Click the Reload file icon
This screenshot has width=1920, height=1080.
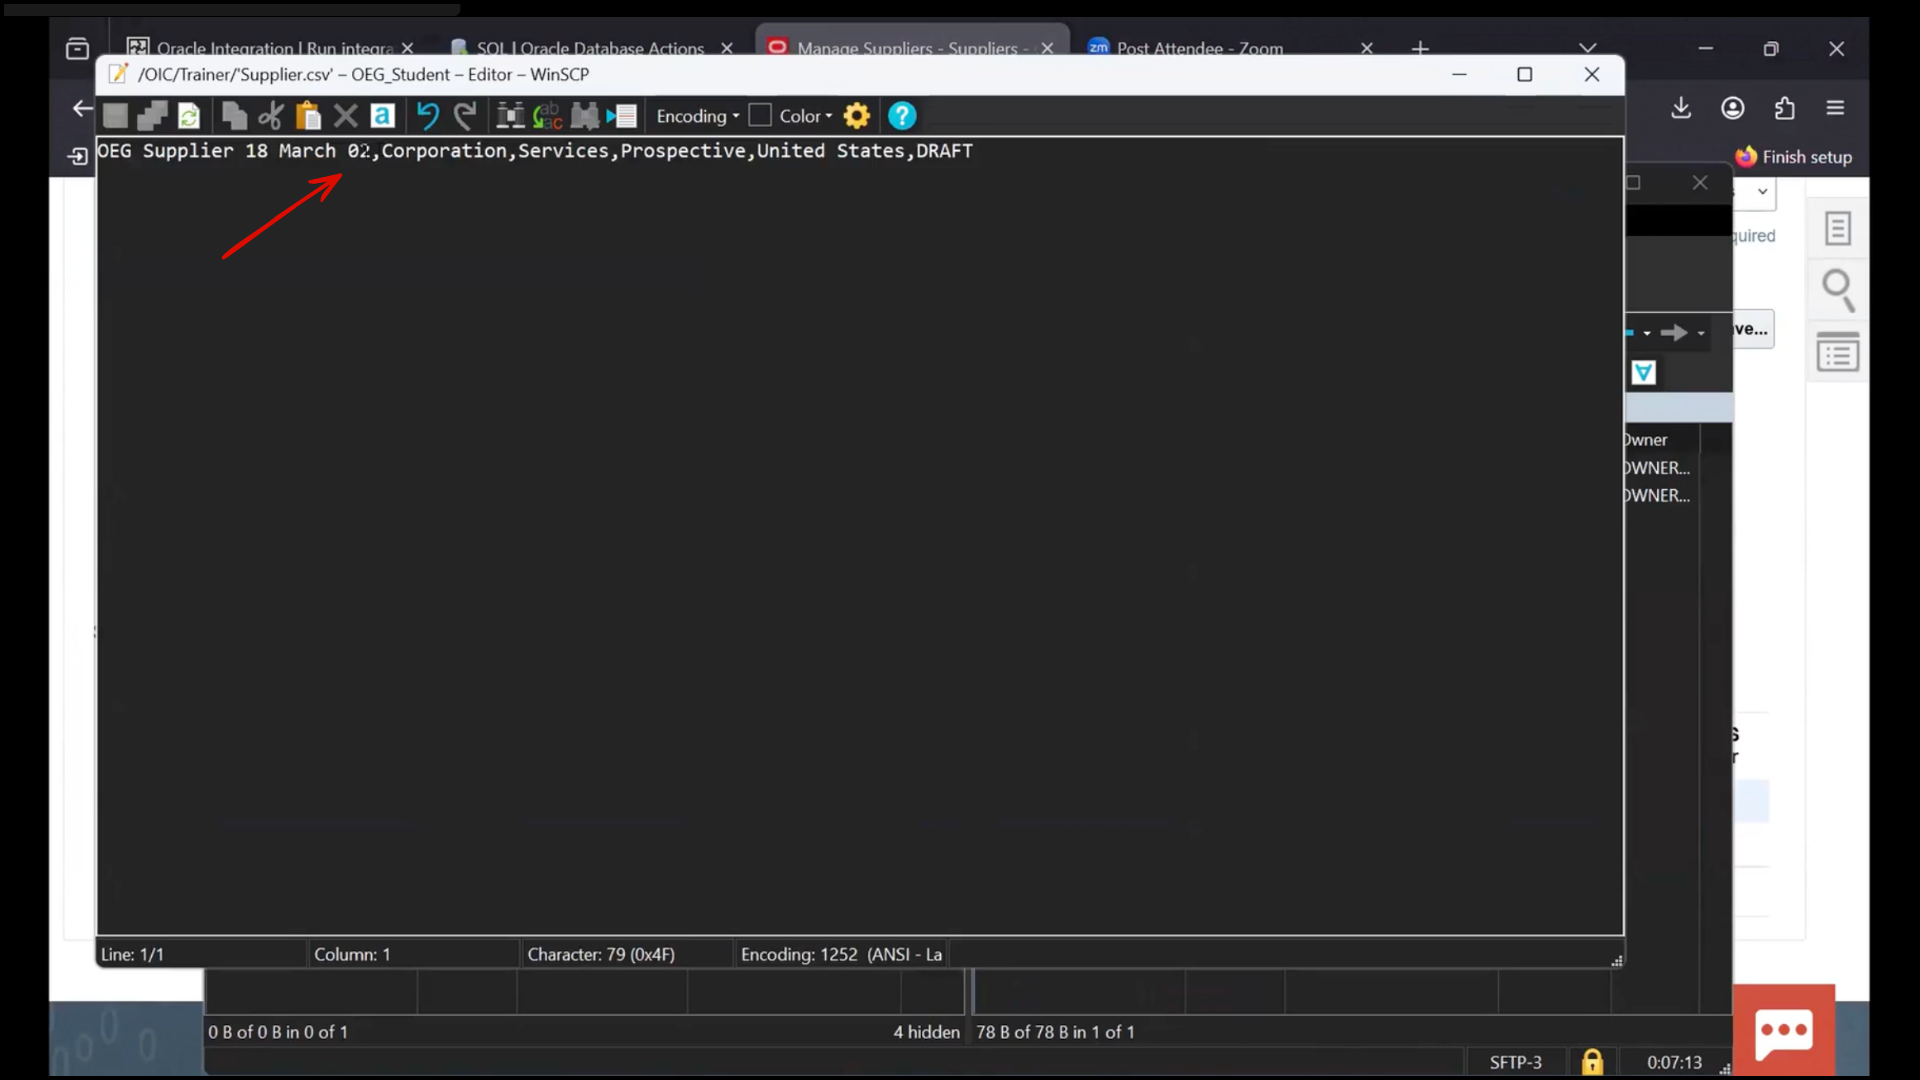189,116
